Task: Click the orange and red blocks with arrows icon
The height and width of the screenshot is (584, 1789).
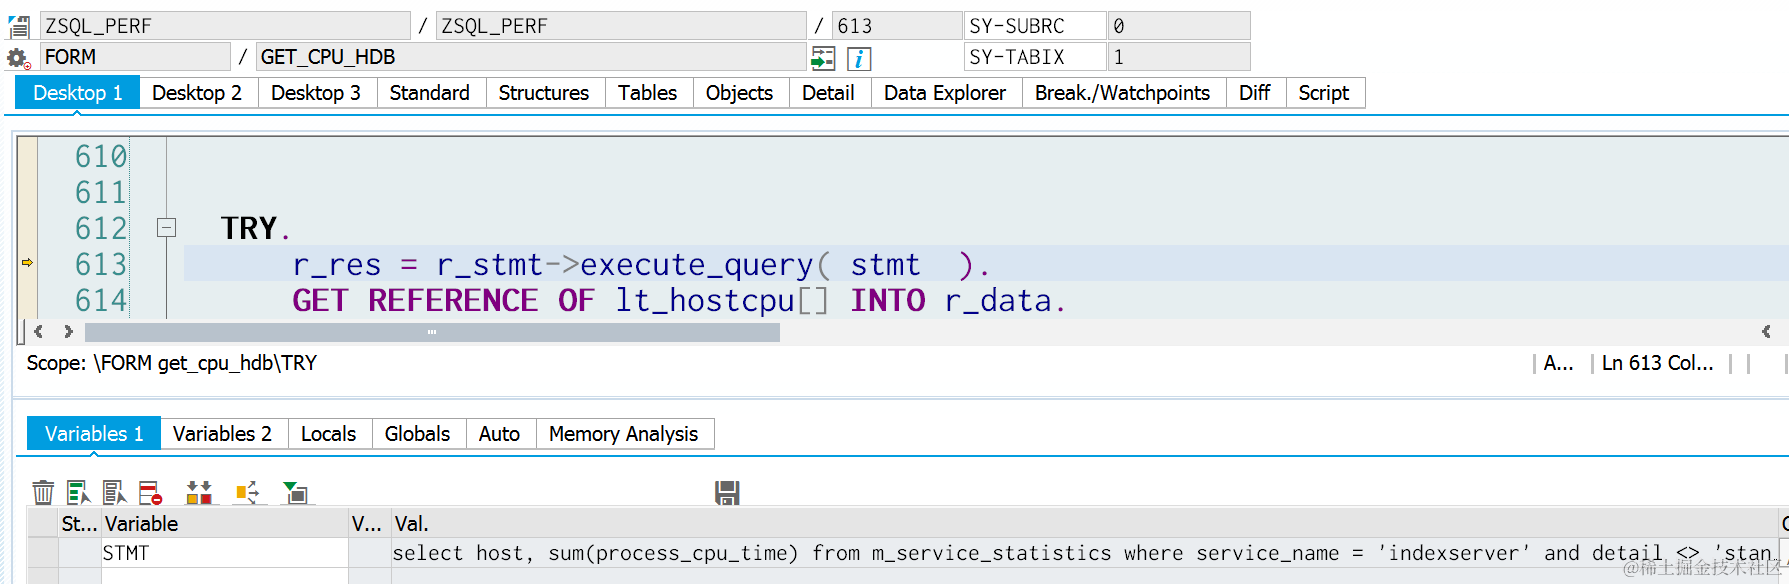Action: [199, 492]
